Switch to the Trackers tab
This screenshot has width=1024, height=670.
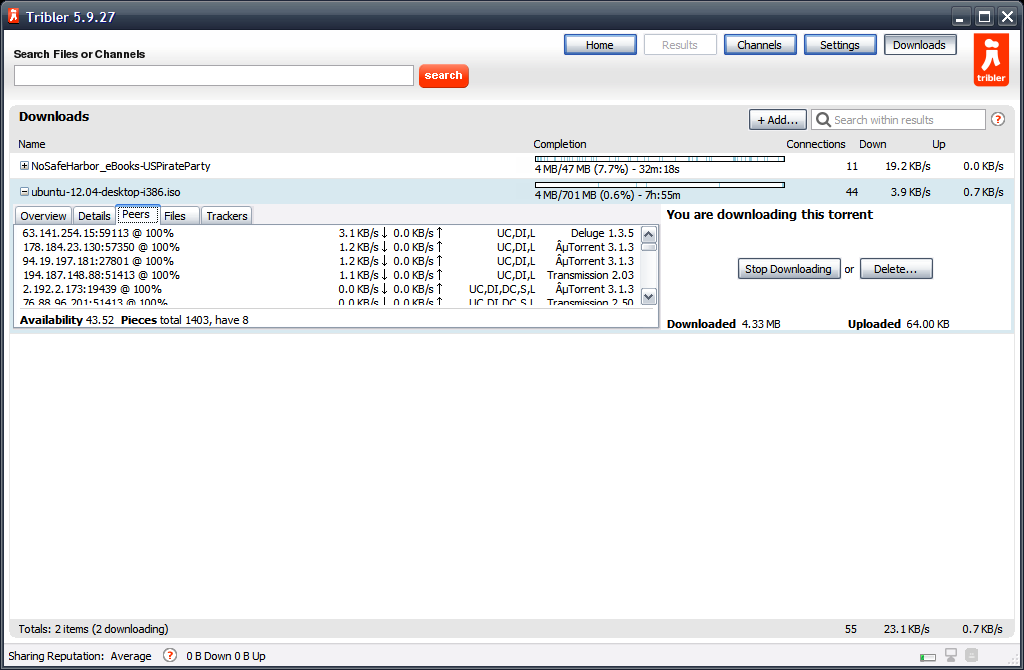(227, 215)
